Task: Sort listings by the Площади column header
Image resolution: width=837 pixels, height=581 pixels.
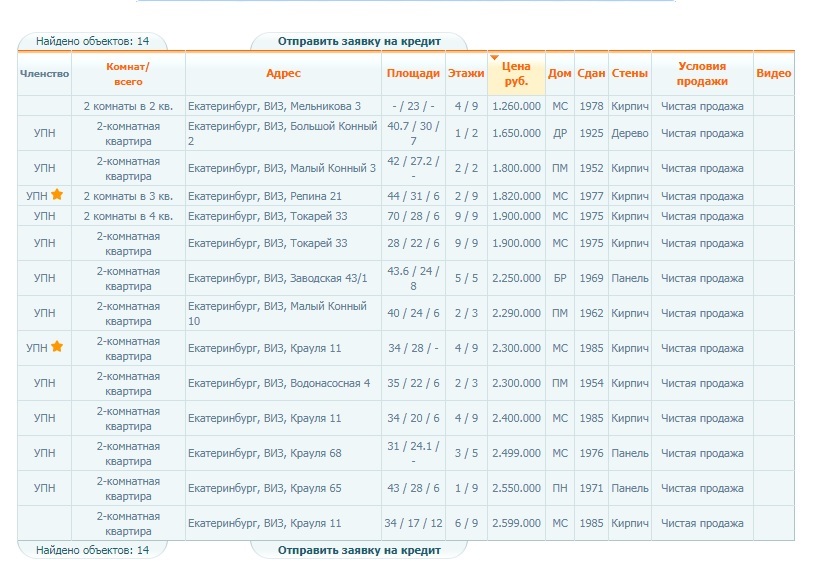Action: click(412, 74)
